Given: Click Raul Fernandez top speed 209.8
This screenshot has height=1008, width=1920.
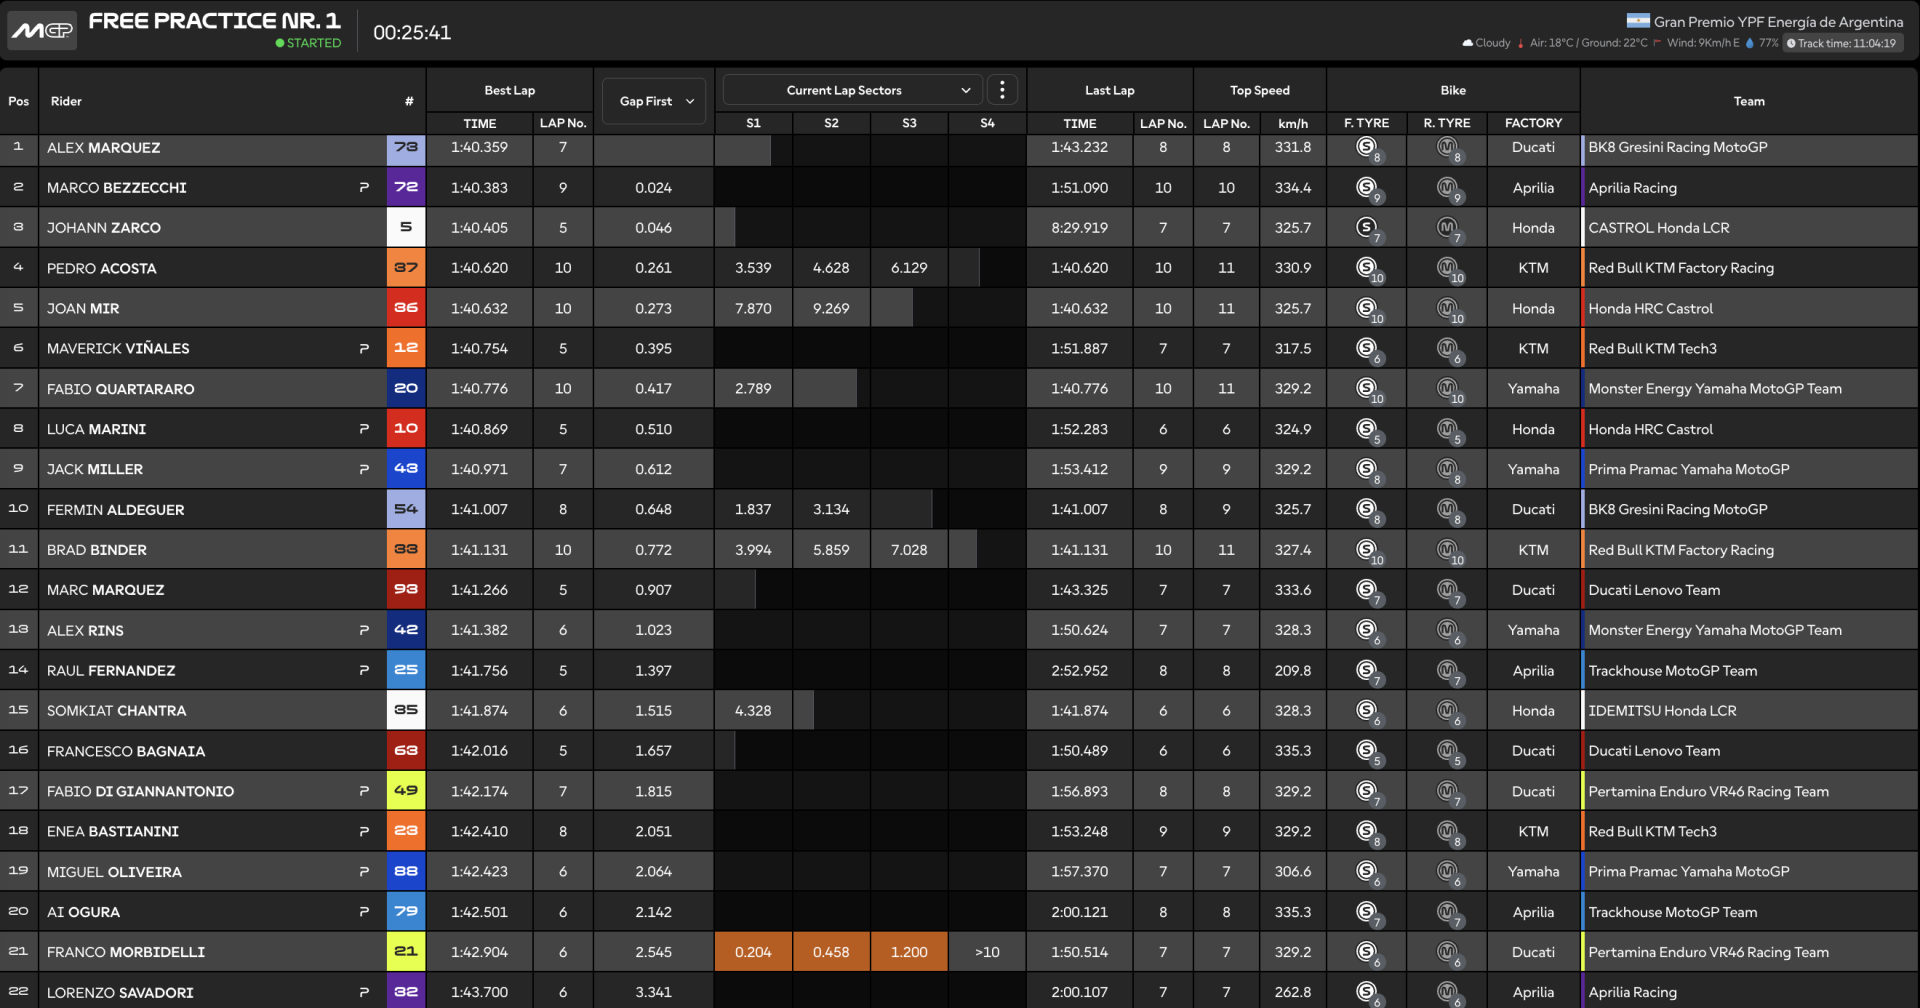Looking at the screenshot, I should [1293, 671].
